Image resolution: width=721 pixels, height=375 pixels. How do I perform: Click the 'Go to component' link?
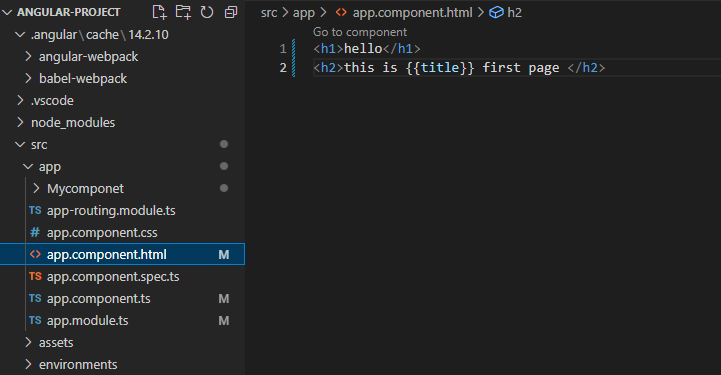pos(360,32)
